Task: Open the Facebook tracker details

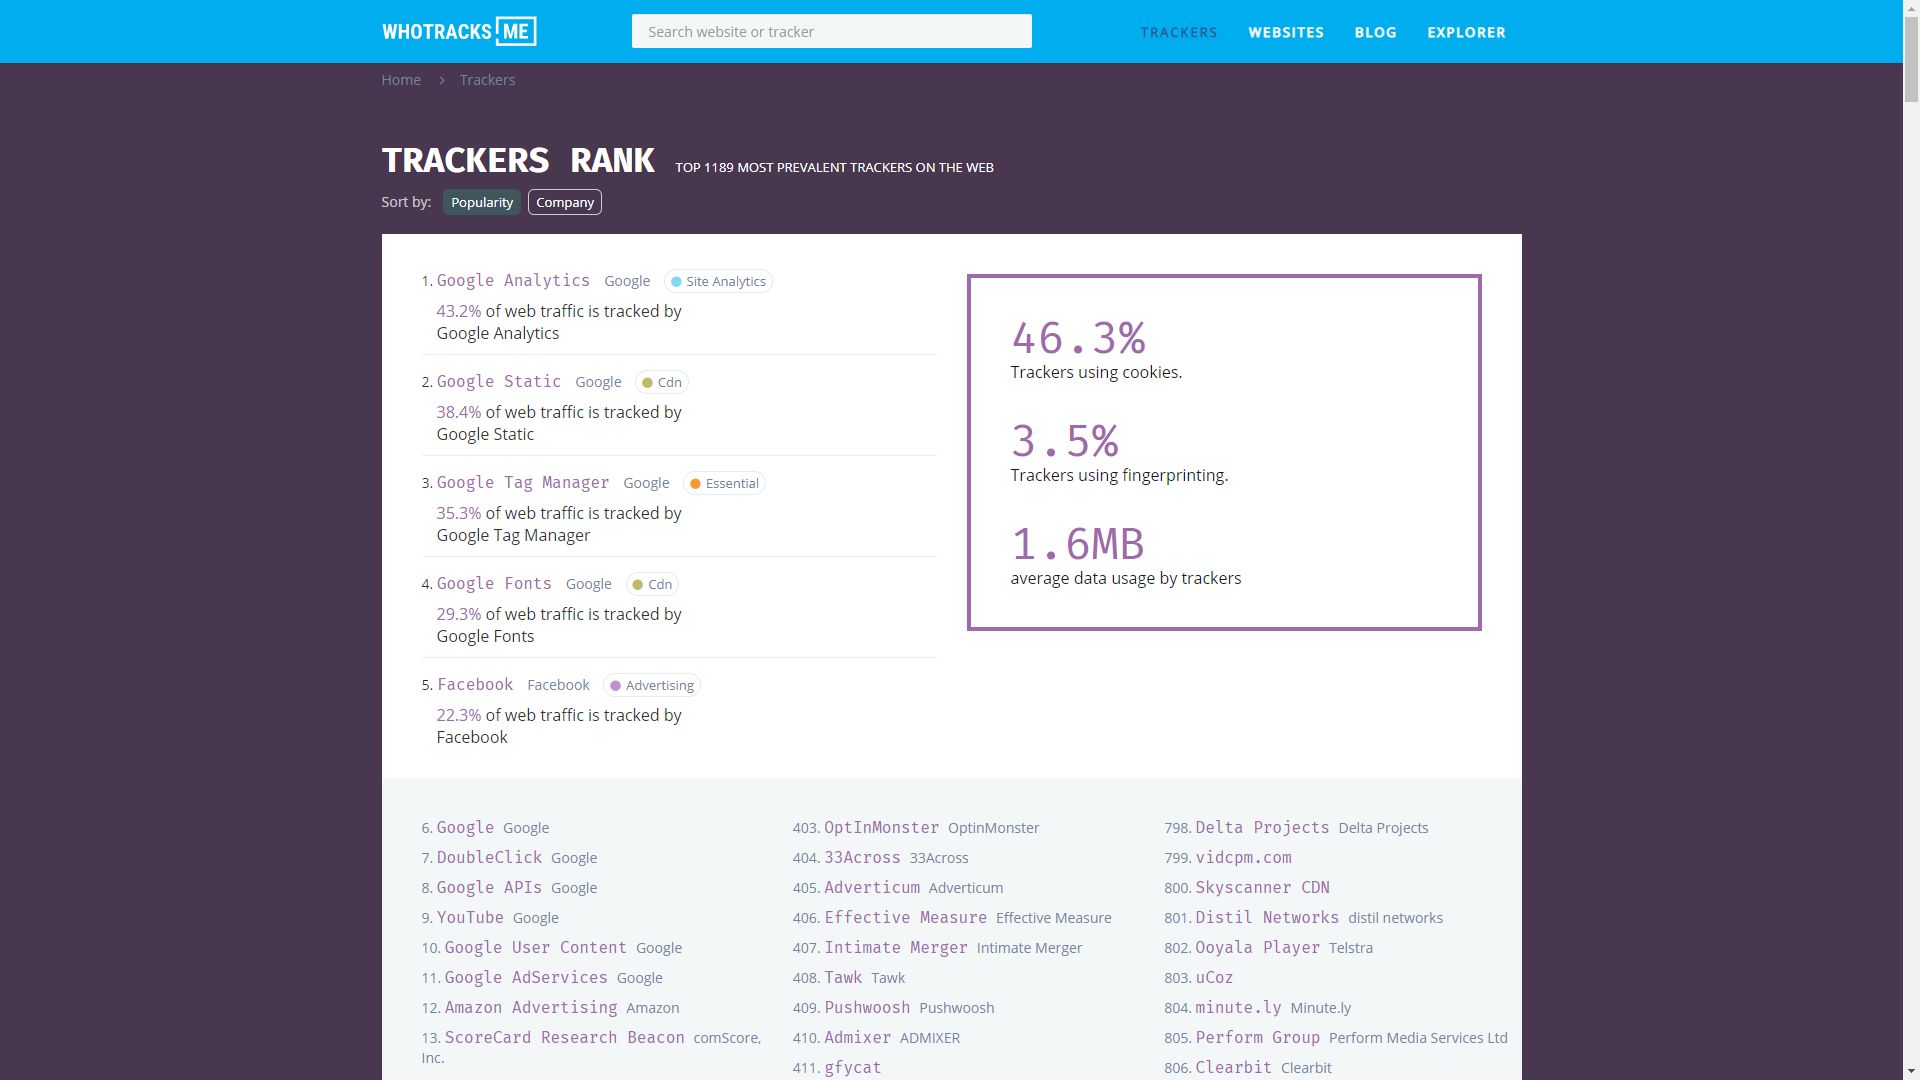Action: [474, 684]
